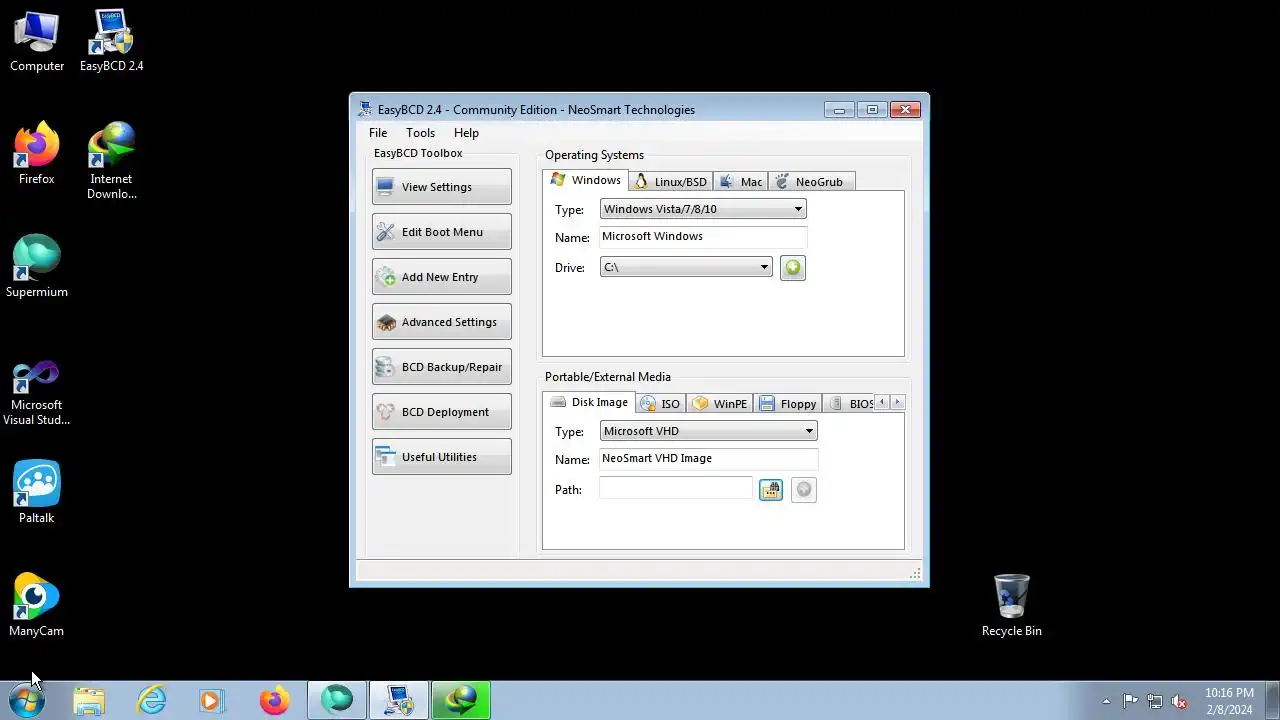The width and height of the screenshot is (1280, 720).
Task: Click the EasyBCD title bar icon
Action: click(x=365, y=110)
